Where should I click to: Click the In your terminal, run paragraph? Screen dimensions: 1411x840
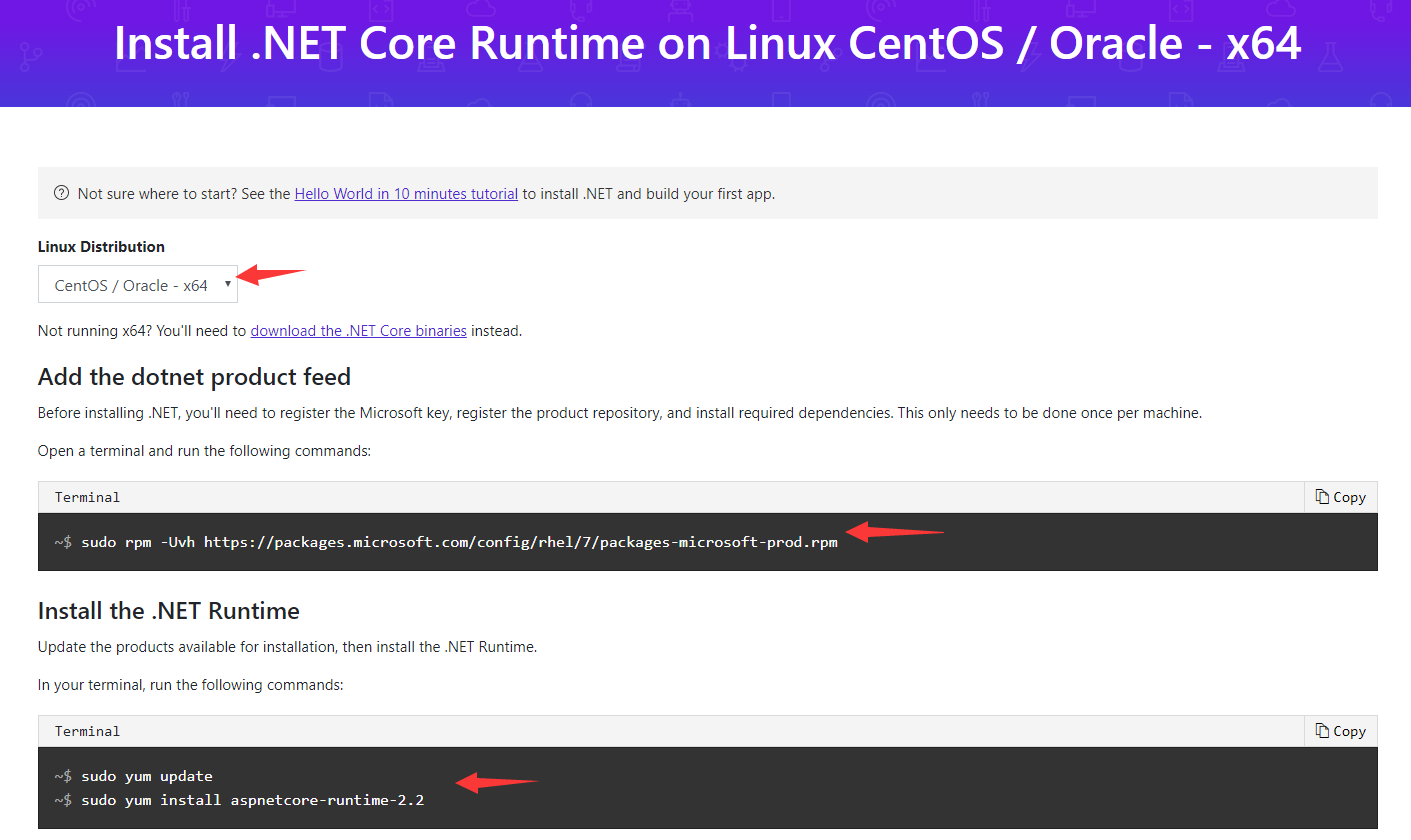(x=190, y=685)
